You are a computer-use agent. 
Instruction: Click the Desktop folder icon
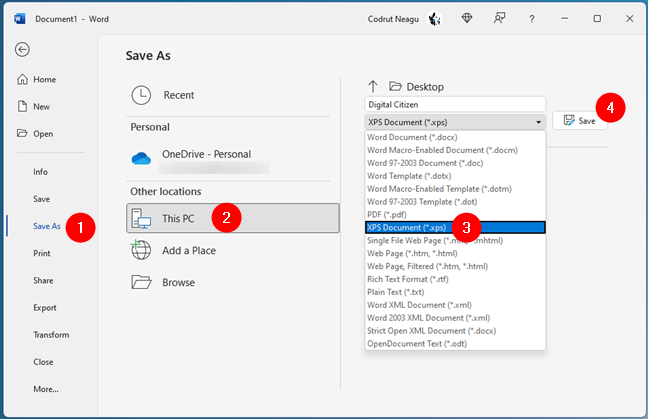(395, 86)
